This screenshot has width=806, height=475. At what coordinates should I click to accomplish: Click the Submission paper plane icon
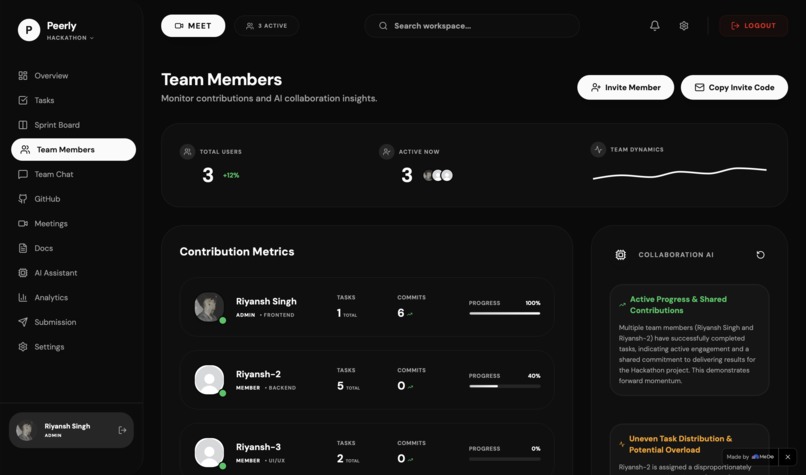23,322
